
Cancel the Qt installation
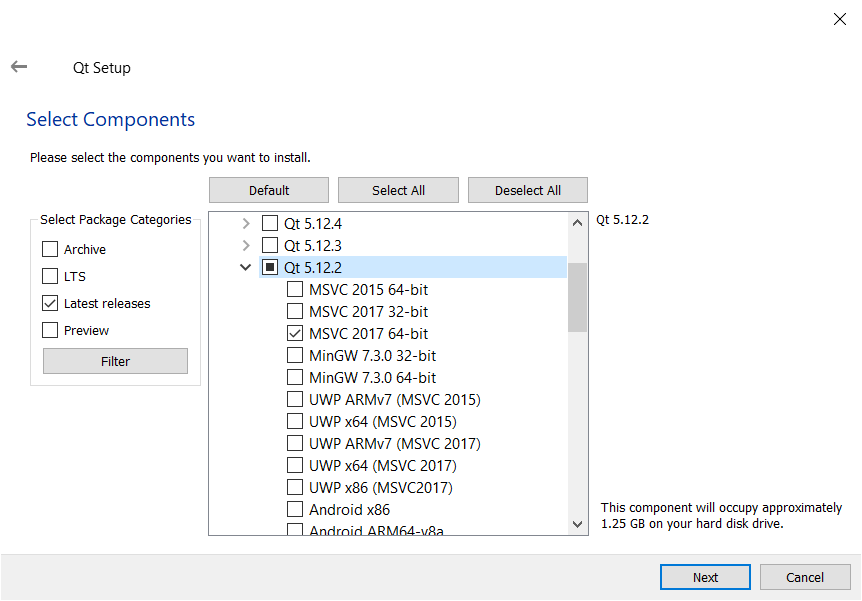coord(805,577)
